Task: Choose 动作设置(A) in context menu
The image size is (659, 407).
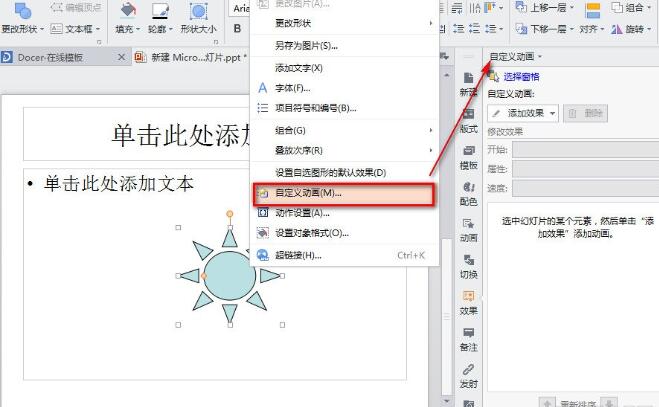Action: [x=345, y=213]
